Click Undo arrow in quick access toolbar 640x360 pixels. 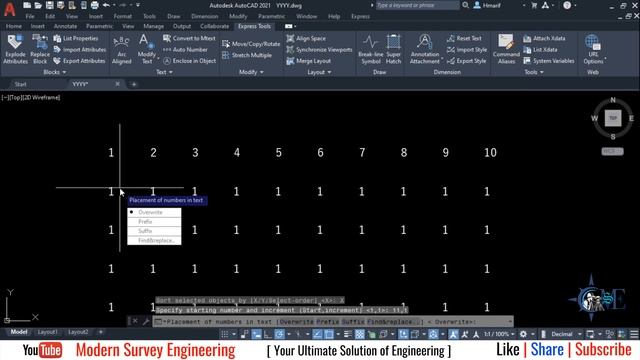pyautogui.click(x=106, y=5)
